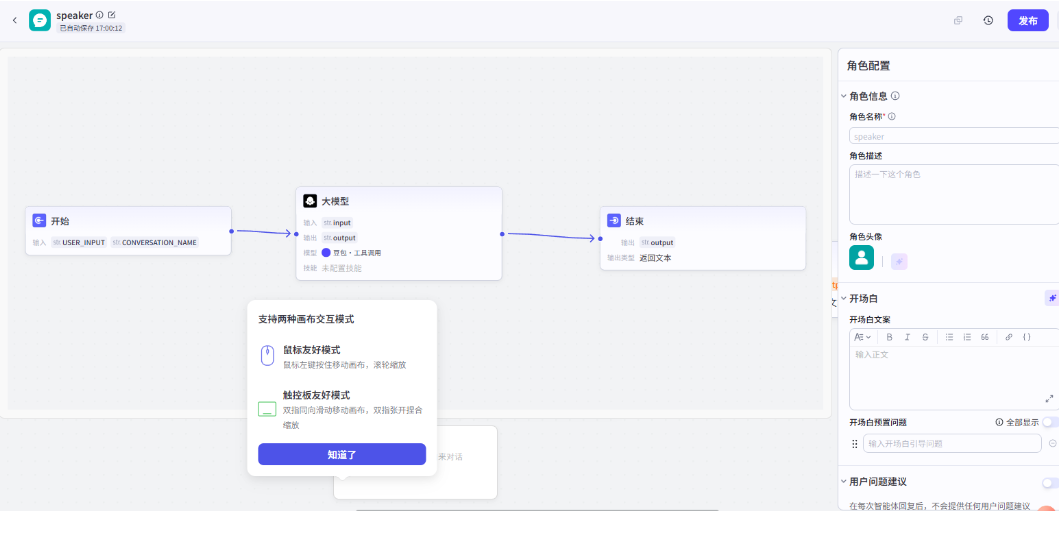Toggle the 全部显示 switch

(x=1050, y=422)
